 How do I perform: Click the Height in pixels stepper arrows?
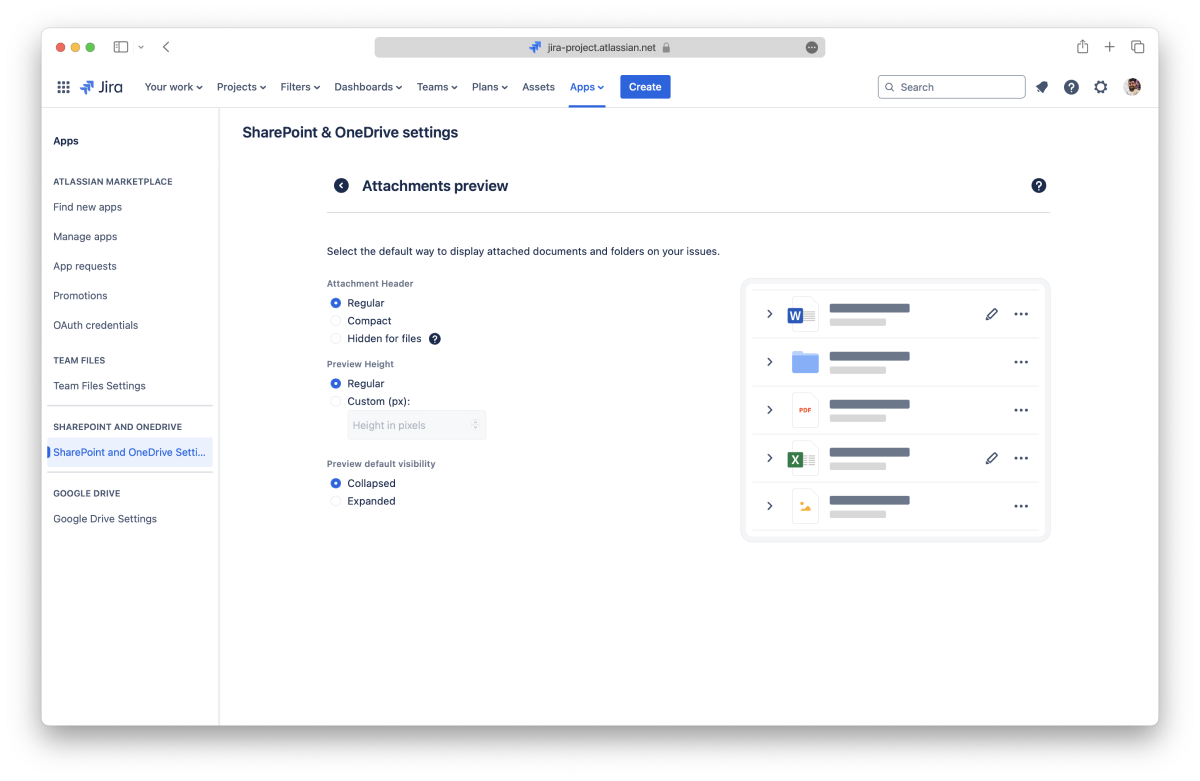(476, 425)
